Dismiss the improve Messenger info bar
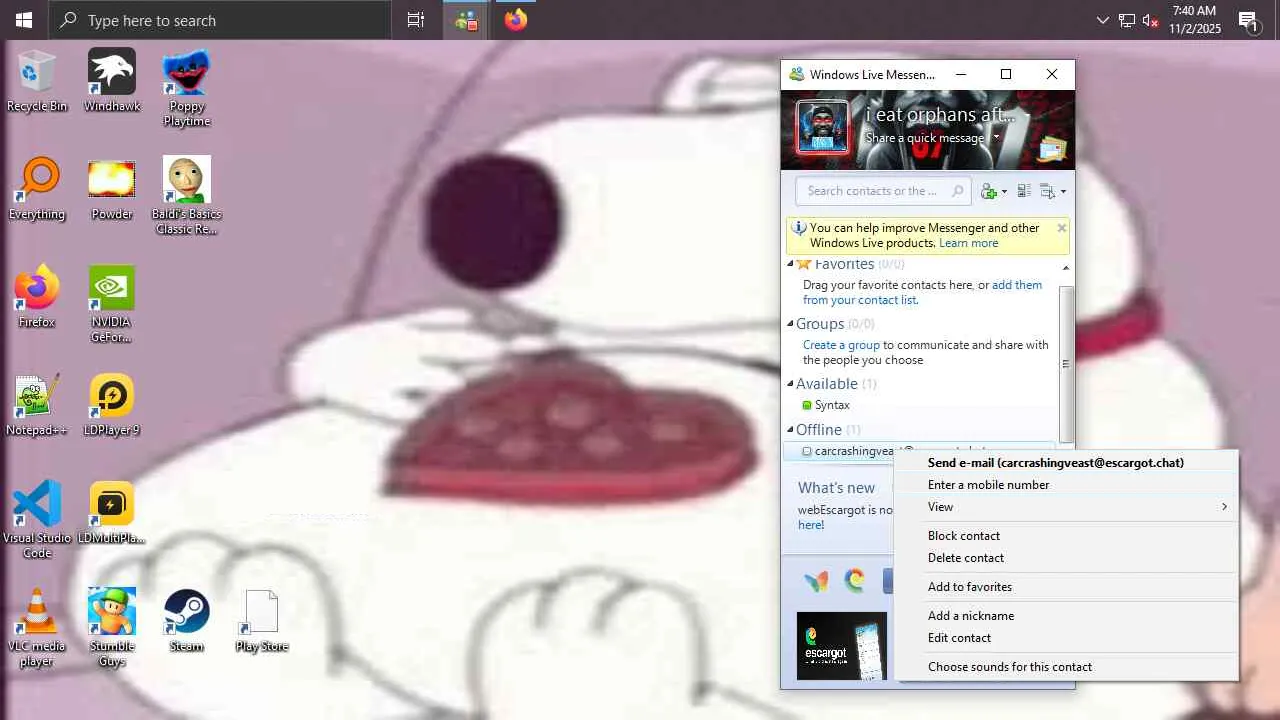 pyautogui.click(x=1061, y=228)
